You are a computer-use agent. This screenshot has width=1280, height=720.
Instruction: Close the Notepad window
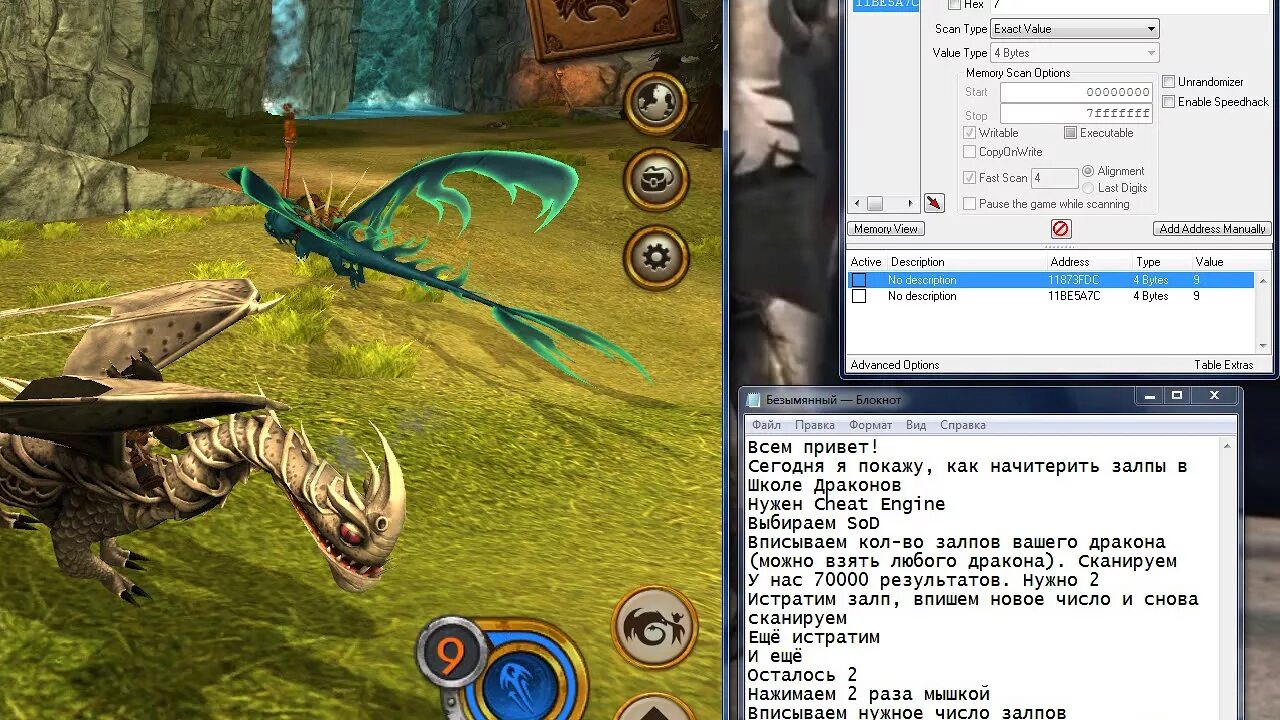point(1215,397)
